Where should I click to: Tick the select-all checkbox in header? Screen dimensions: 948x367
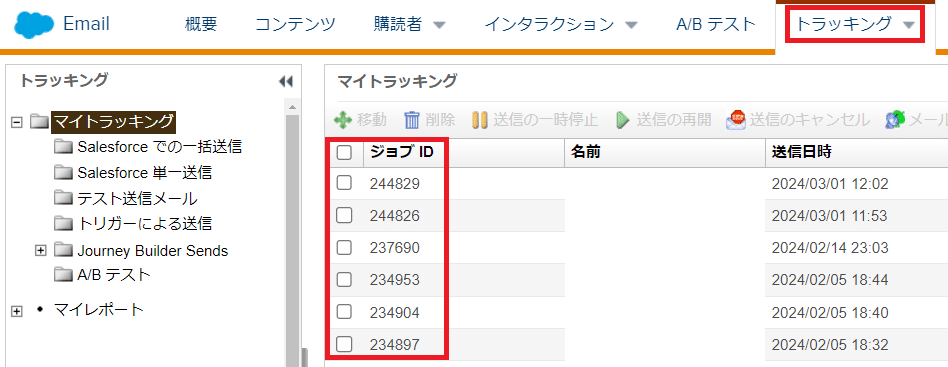point(344,153)
